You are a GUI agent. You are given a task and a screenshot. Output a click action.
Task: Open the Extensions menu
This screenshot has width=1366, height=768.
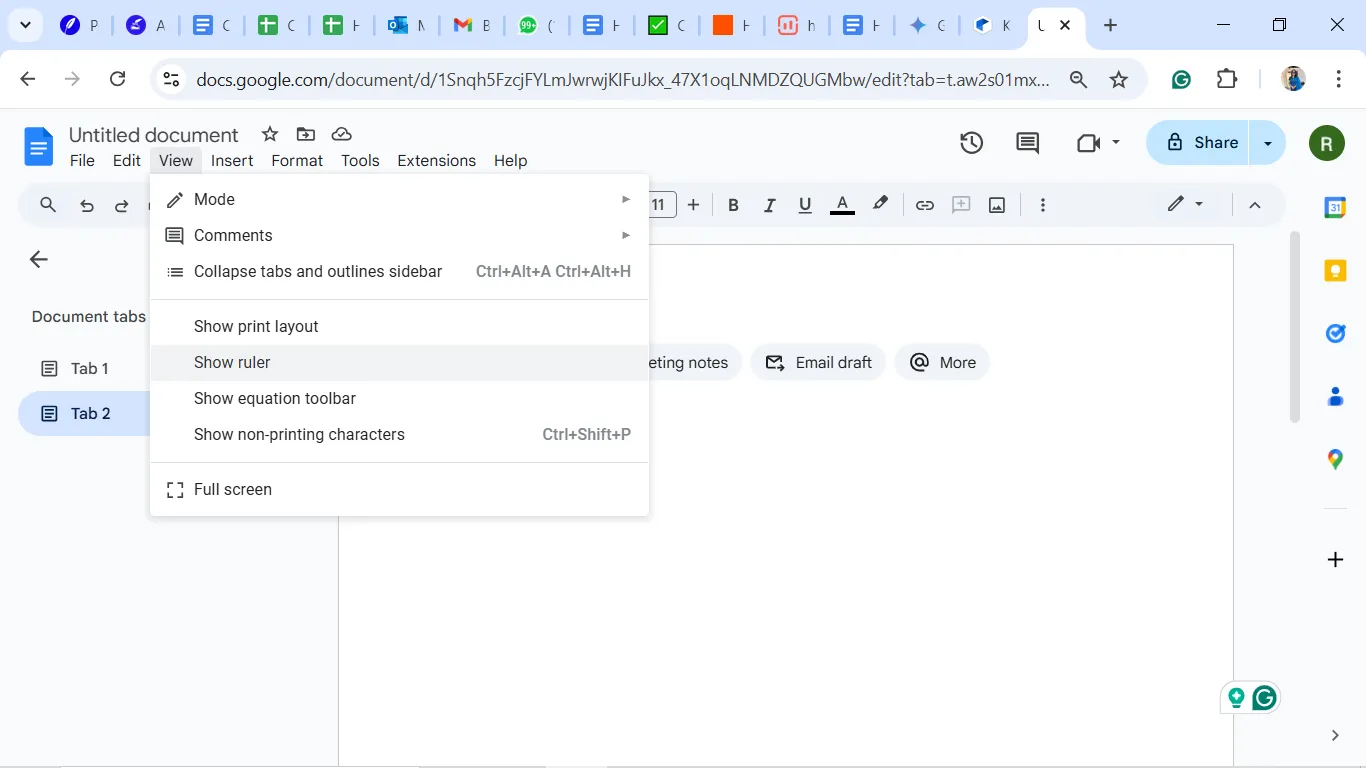pos(436,161)
